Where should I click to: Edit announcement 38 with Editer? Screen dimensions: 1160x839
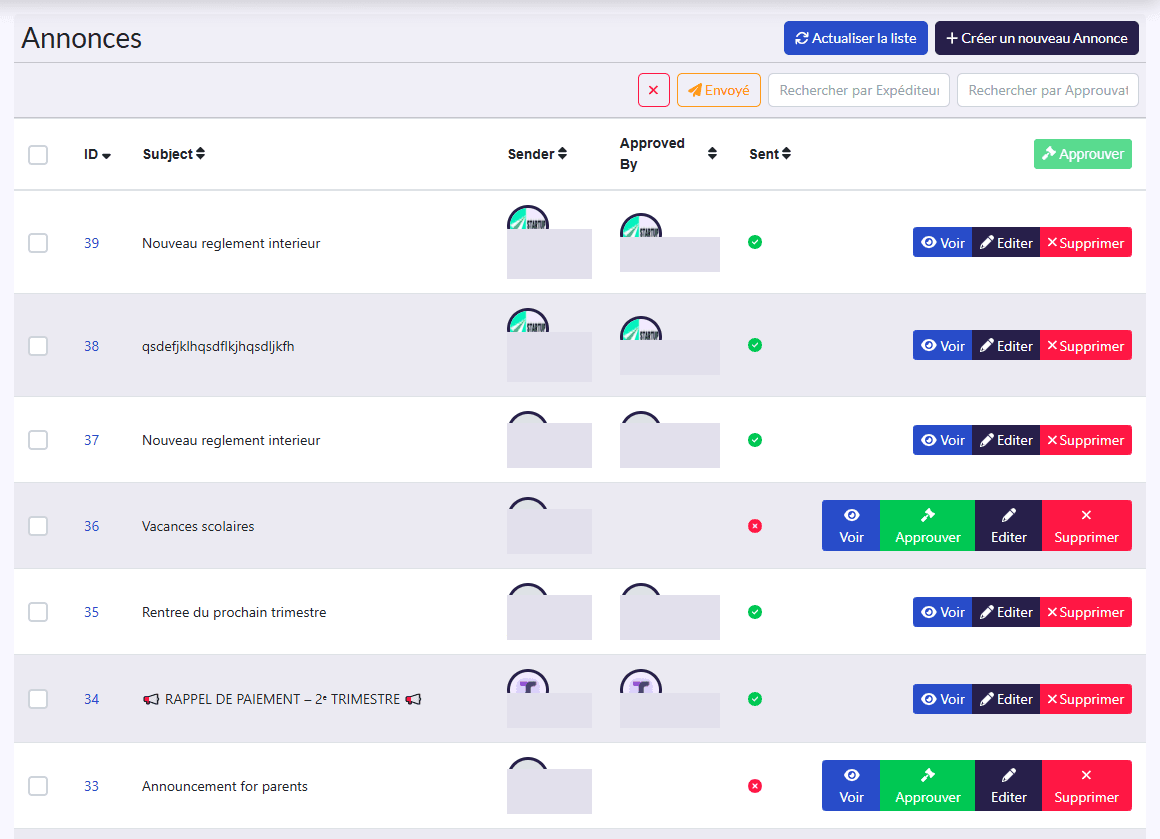click(1006, 346)
